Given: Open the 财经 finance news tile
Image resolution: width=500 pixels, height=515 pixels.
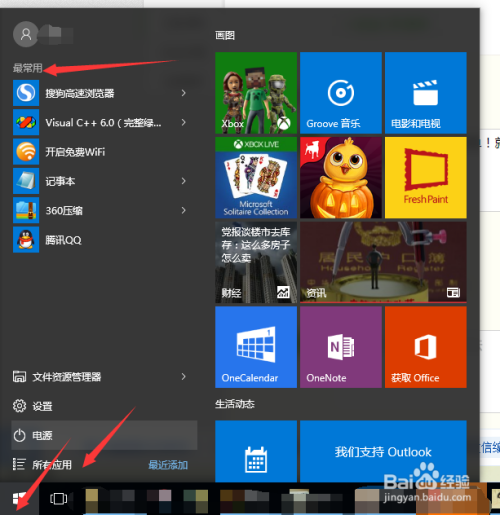Looking at the screenshot, I should point(256,262).
